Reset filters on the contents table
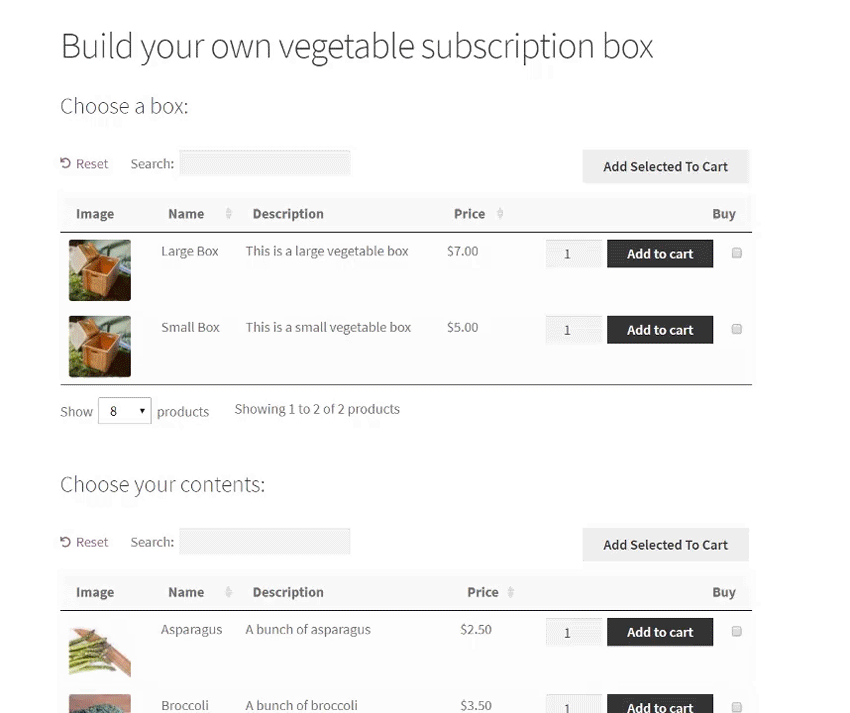The image size is (850, 713). [84, 541]
